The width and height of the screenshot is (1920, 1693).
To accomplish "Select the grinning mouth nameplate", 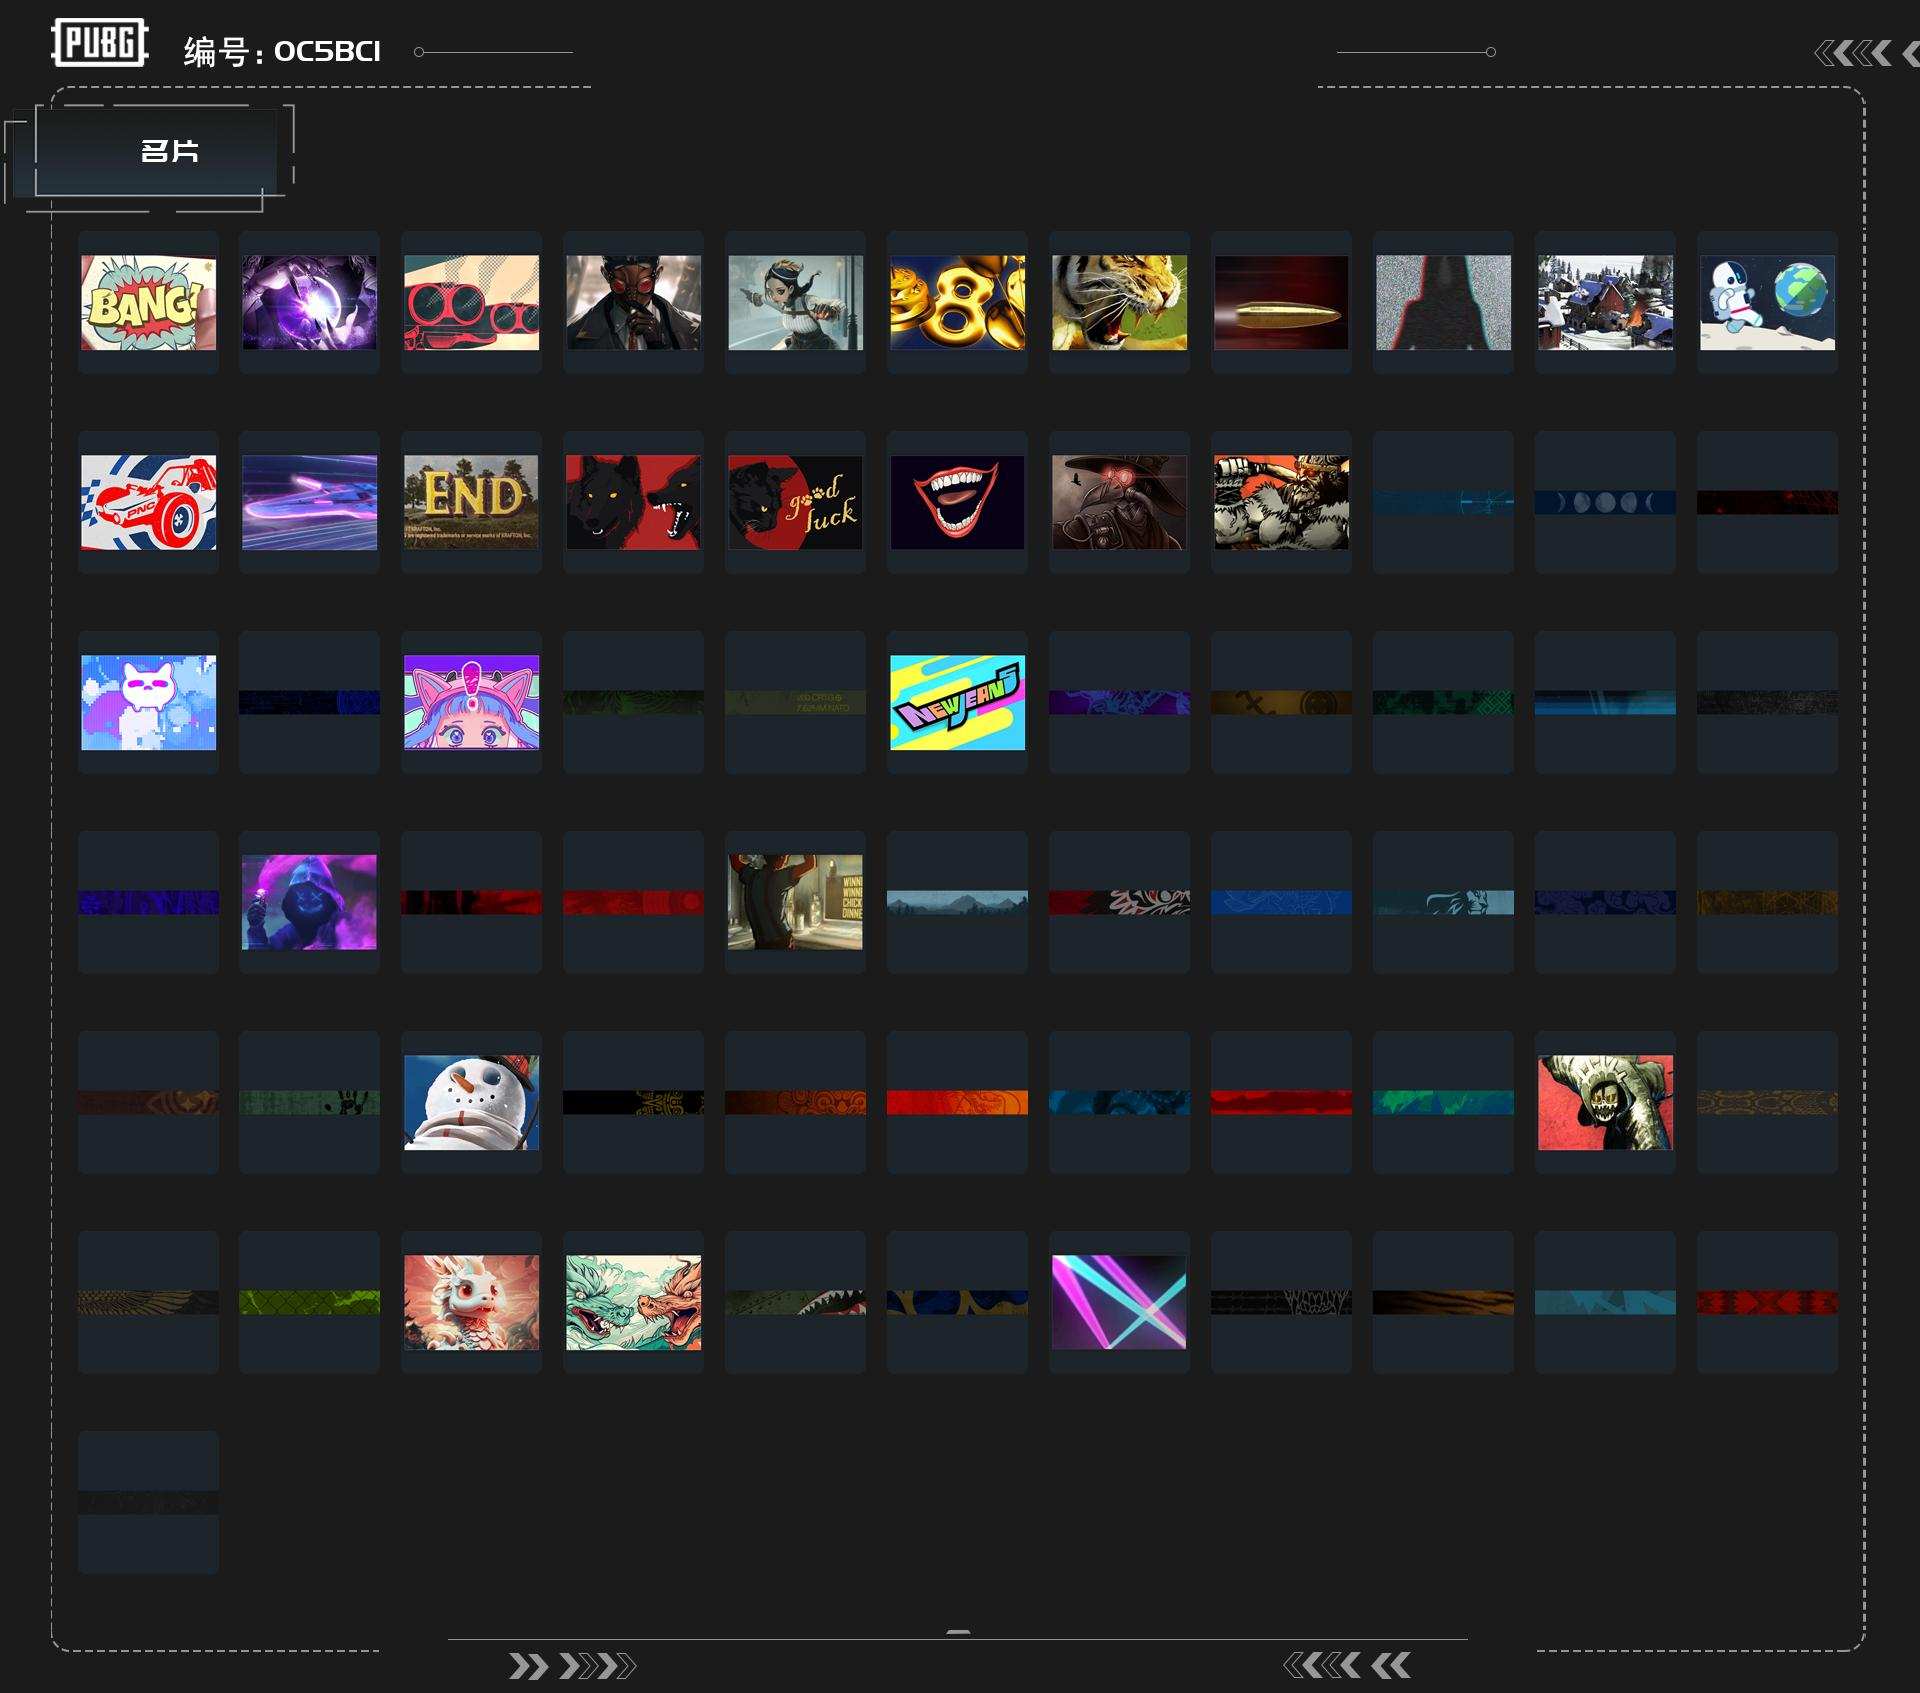I will 957,502.
